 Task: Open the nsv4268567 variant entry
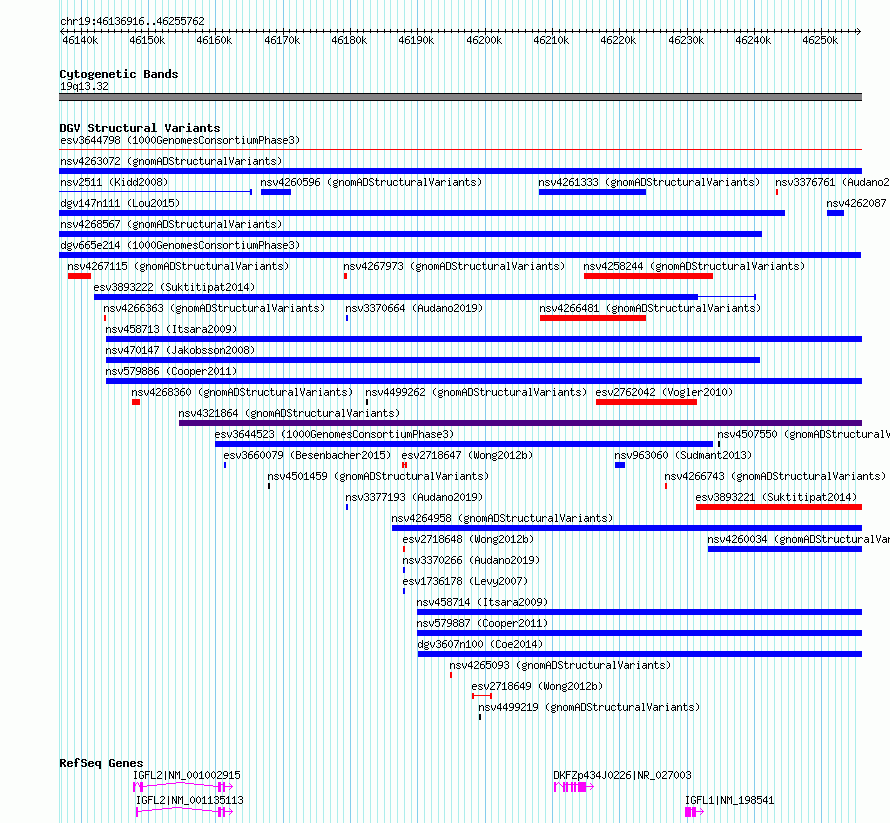coord(171,224)
